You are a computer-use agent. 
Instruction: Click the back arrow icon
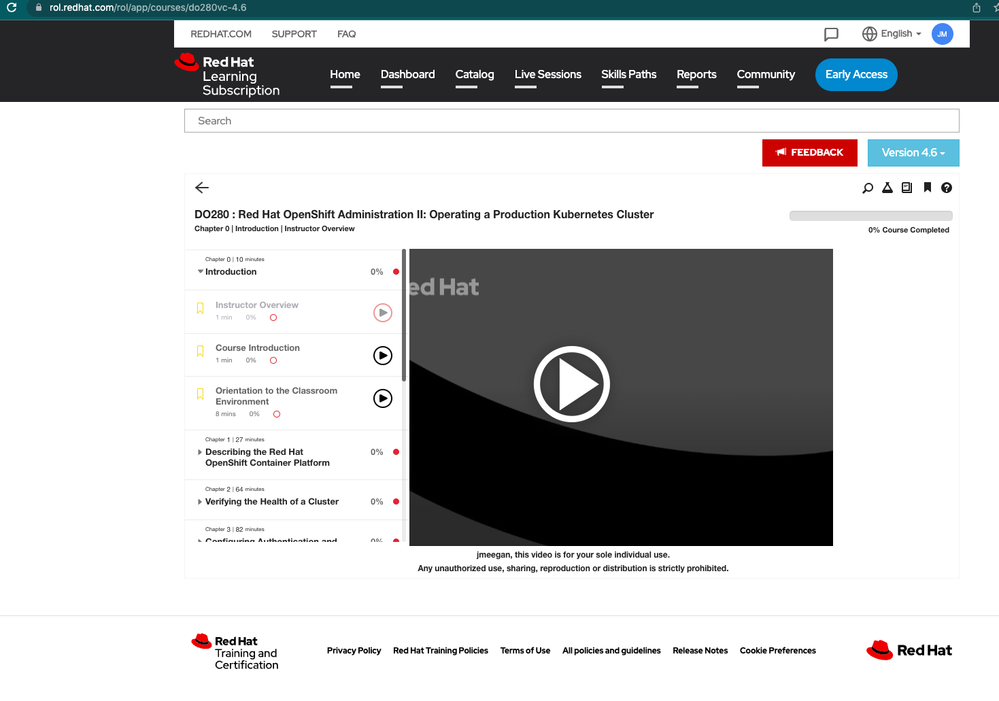[x=202, y=188]
